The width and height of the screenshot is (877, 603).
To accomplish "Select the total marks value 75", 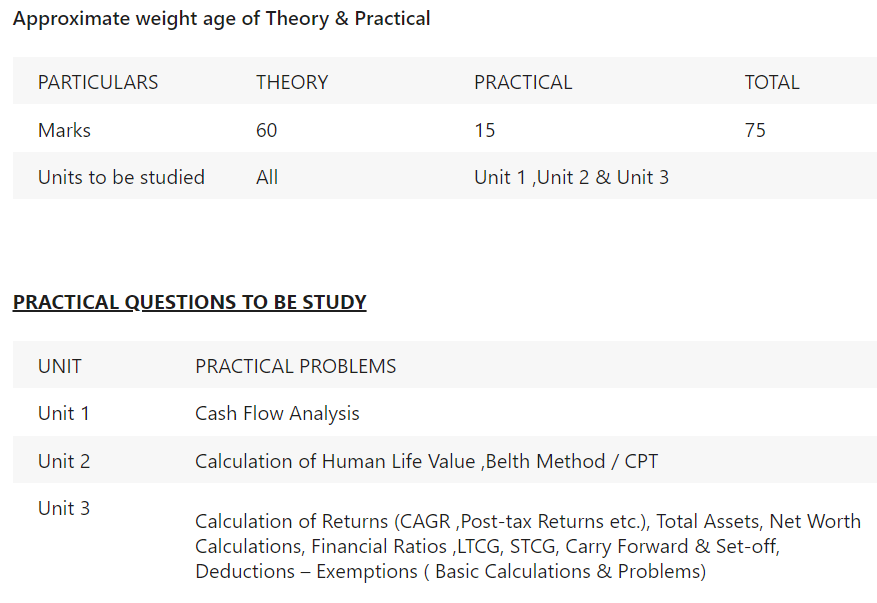I will [755, 130].
